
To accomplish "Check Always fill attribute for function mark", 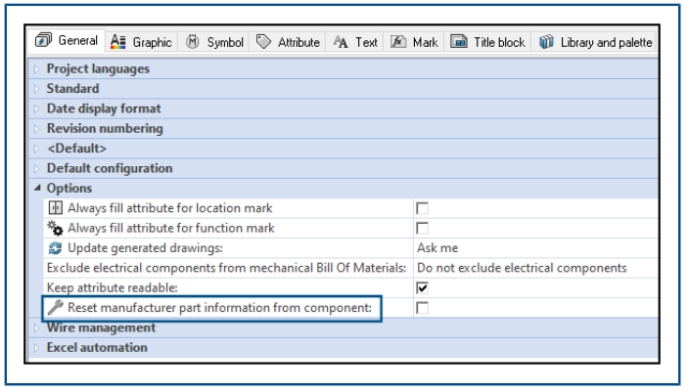I will click(422, 228).
